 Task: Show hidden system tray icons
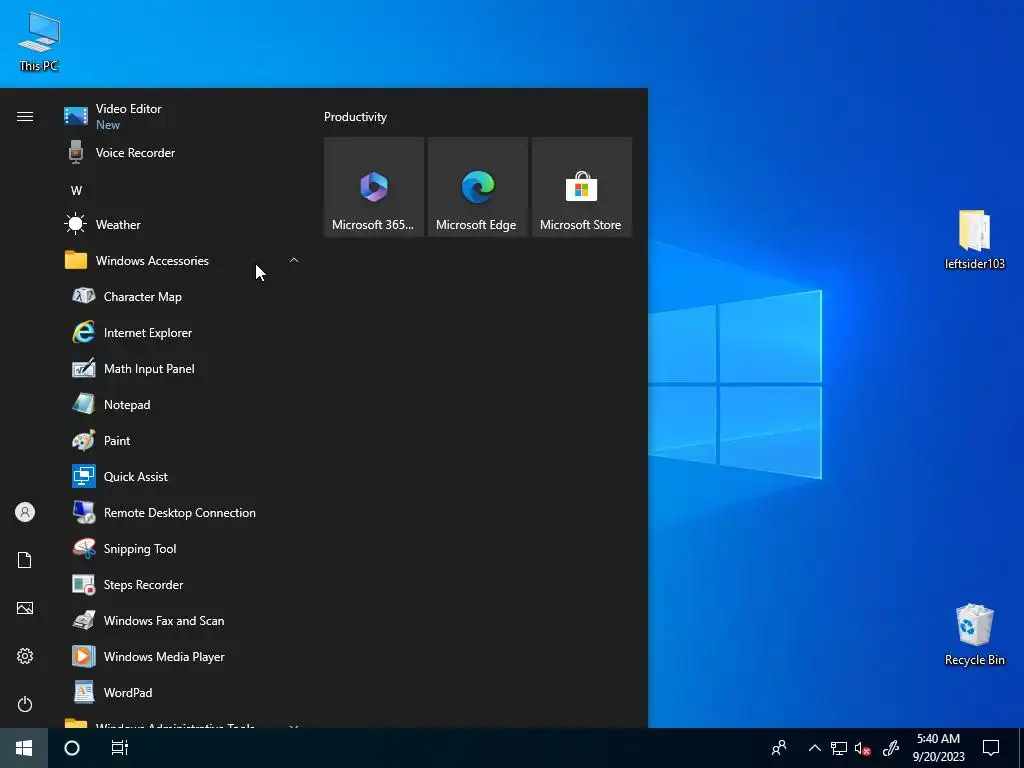814,748
